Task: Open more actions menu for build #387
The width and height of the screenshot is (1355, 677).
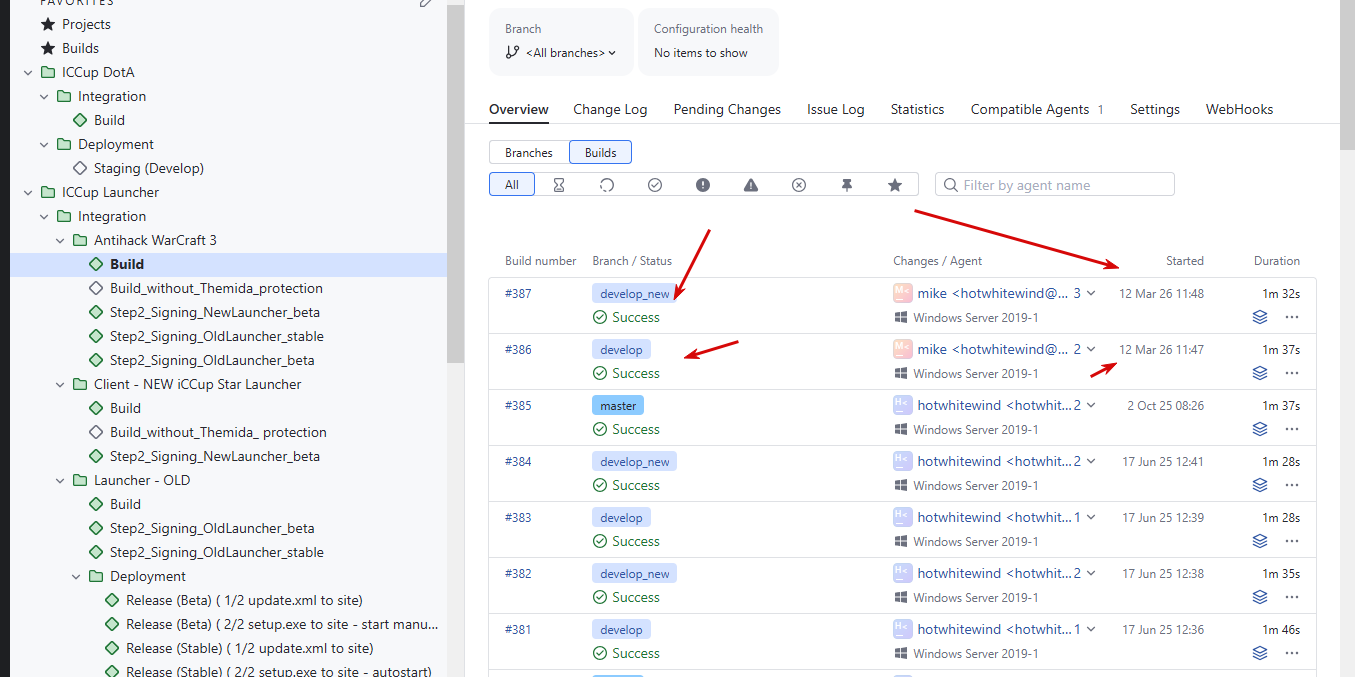Action: [x=1292, y=317]
